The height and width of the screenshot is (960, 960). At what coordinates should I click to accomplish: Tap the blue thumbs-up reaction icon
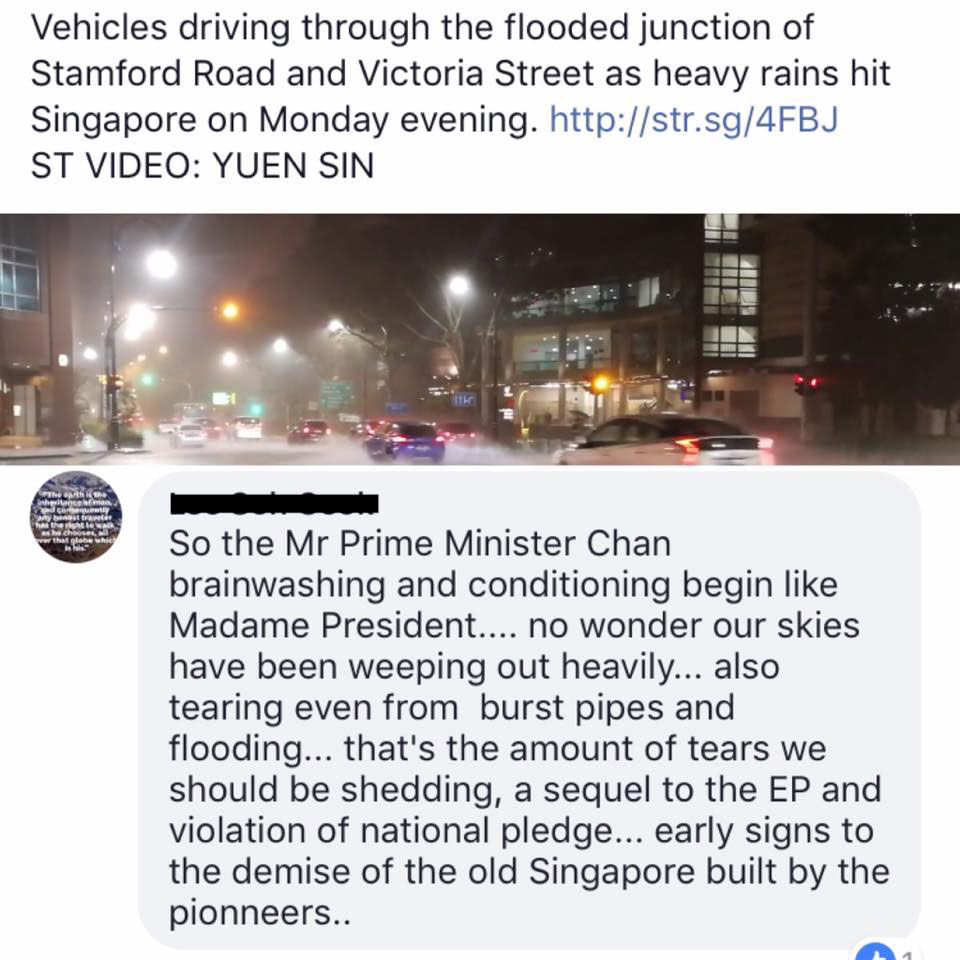point(876,953)
